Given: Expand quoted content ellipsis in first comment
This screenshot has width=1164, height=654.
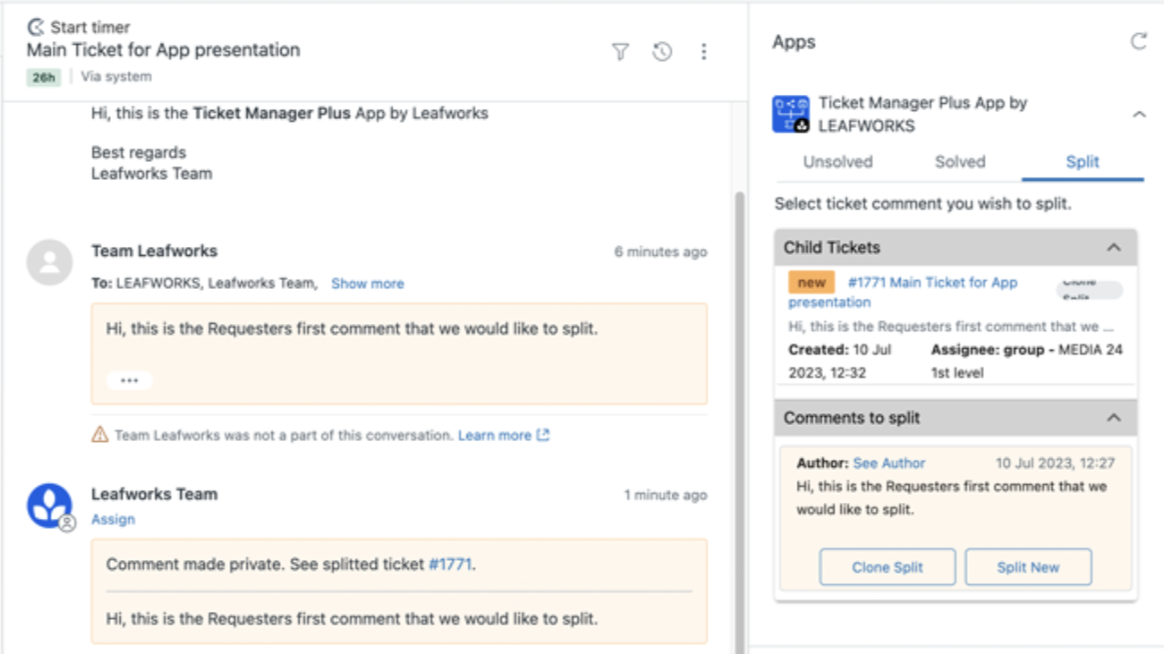Looking at the screenshot, I should tap(129, 380).
